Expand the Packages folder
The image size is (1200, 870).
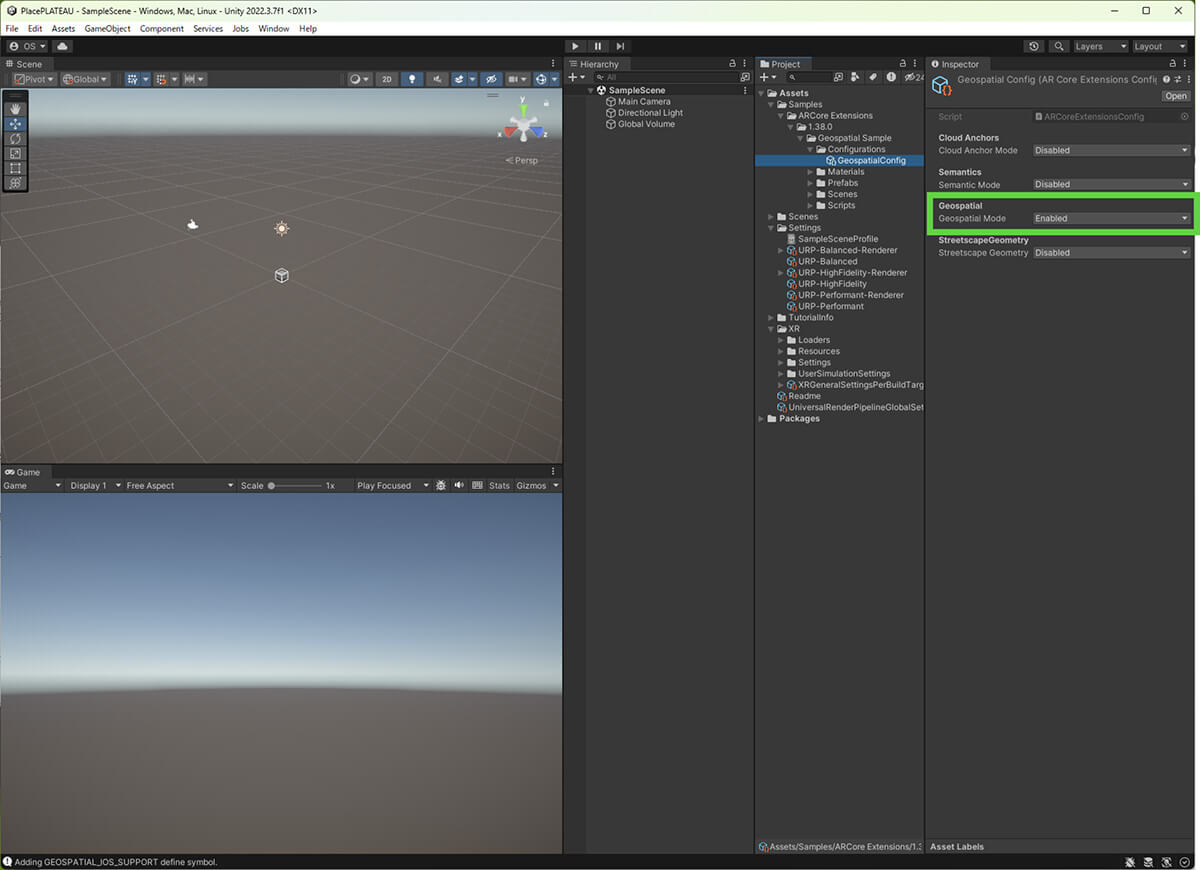tap(761, 419)
